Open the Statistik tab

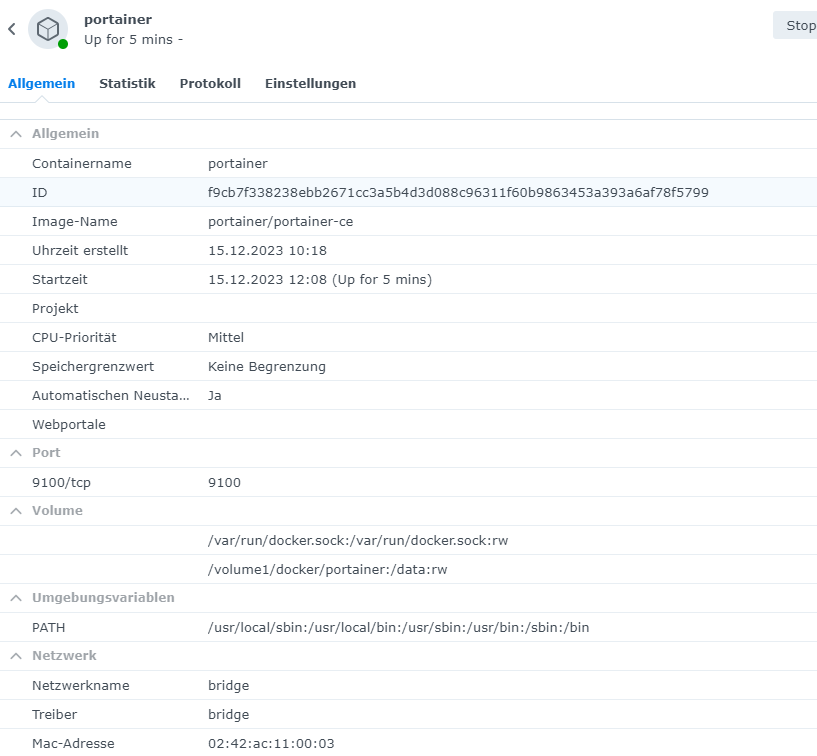[127, 83]
